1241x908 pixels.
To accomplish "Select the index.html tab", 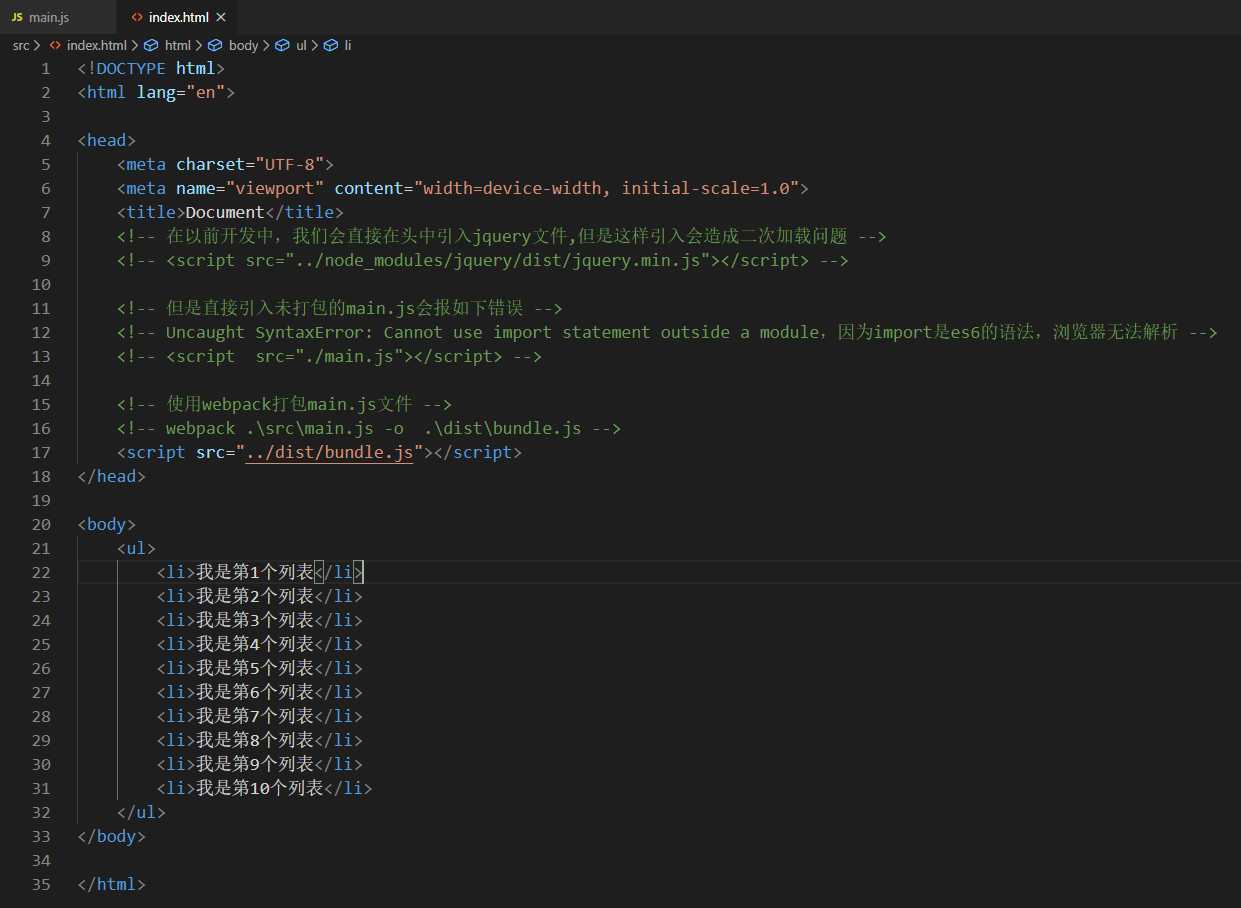I will pyautogui.click(x=177, y=17).
